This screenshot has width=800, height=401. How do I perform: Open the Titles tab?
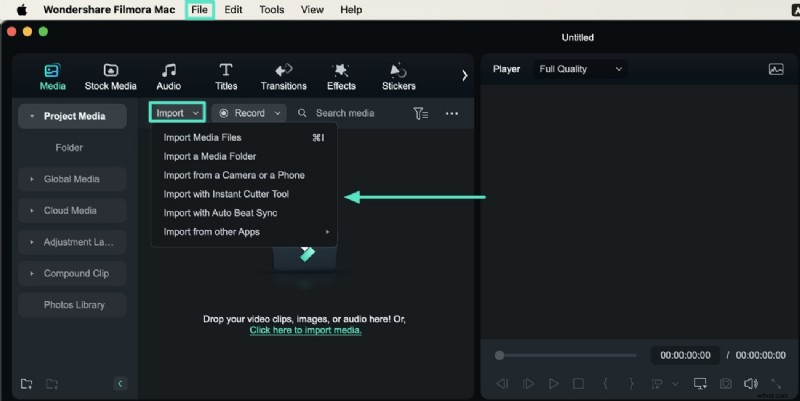[226, 76]
